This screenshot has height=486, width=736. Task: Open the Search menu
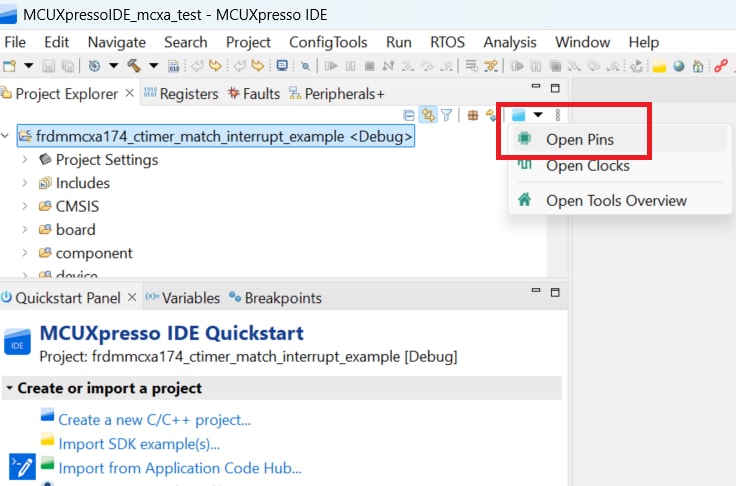click(x=185, y=42)
